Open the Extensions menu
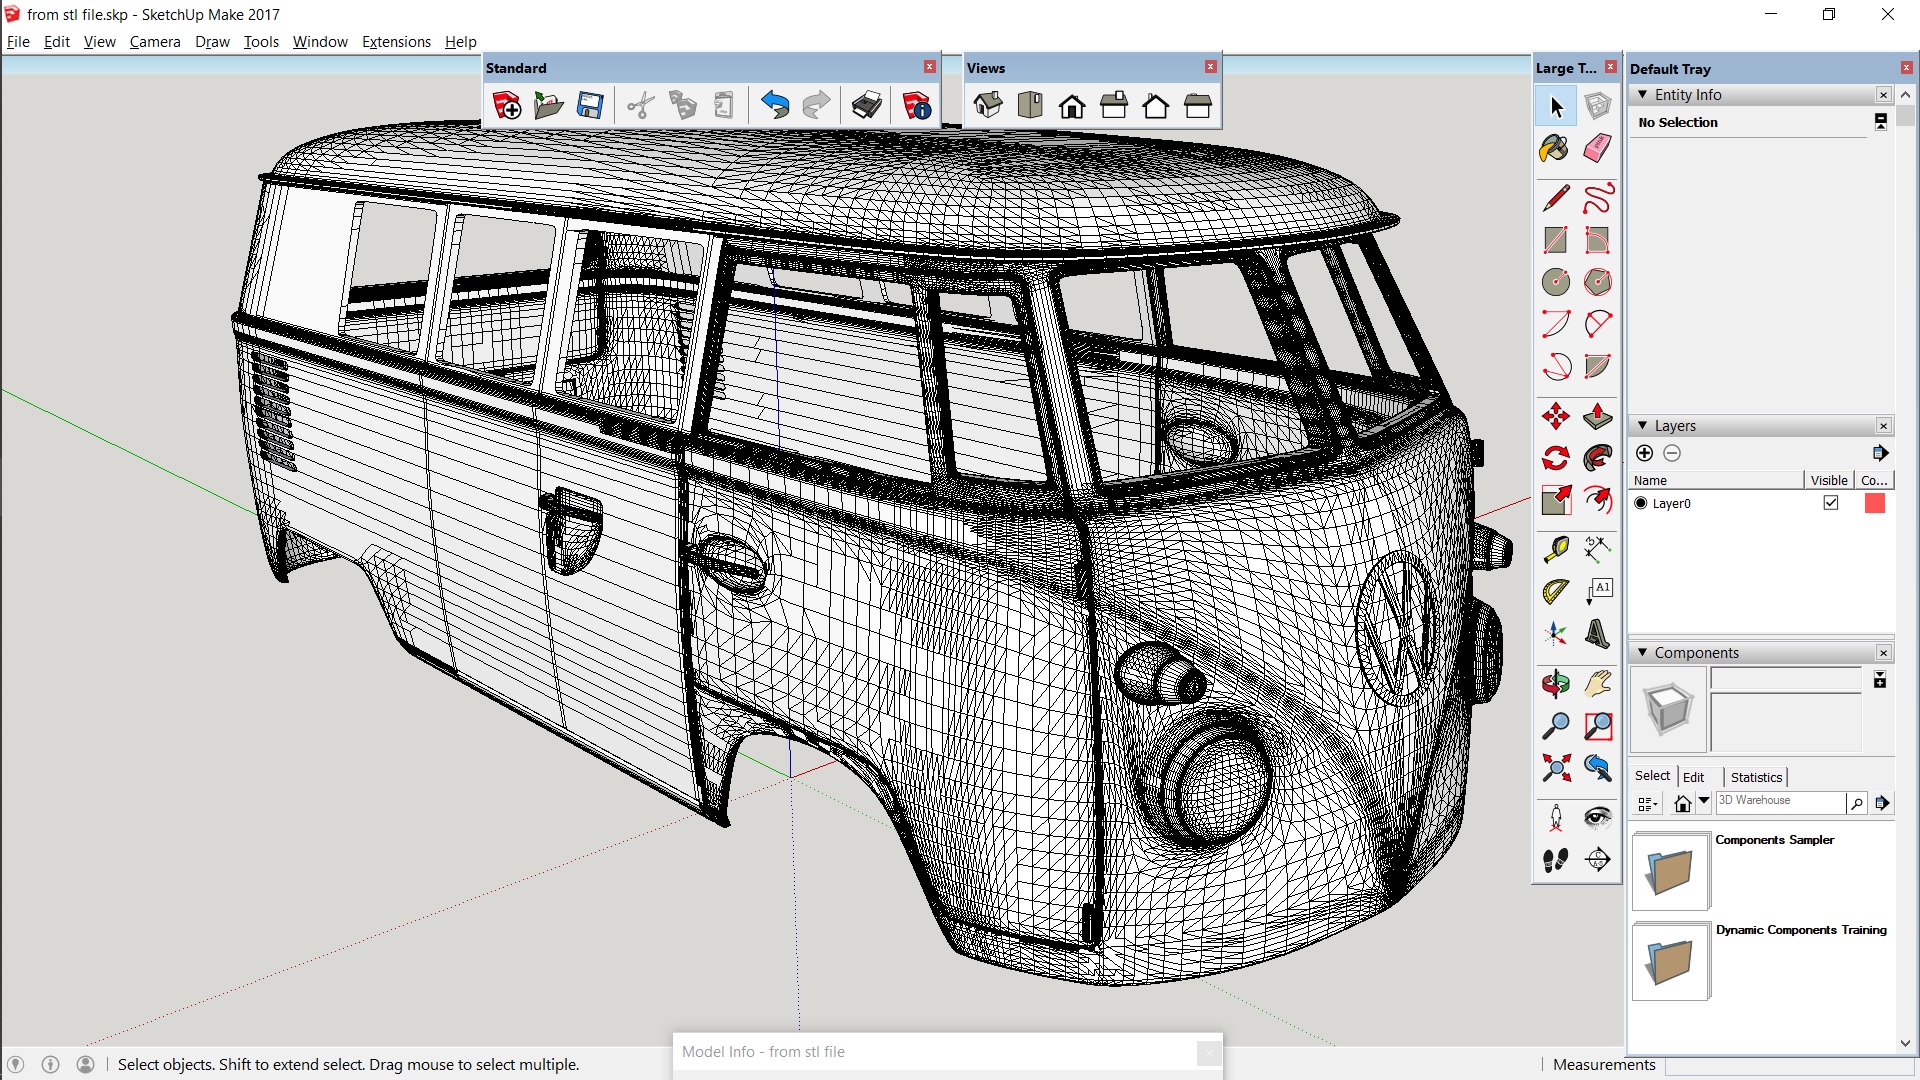 [396, 42]
